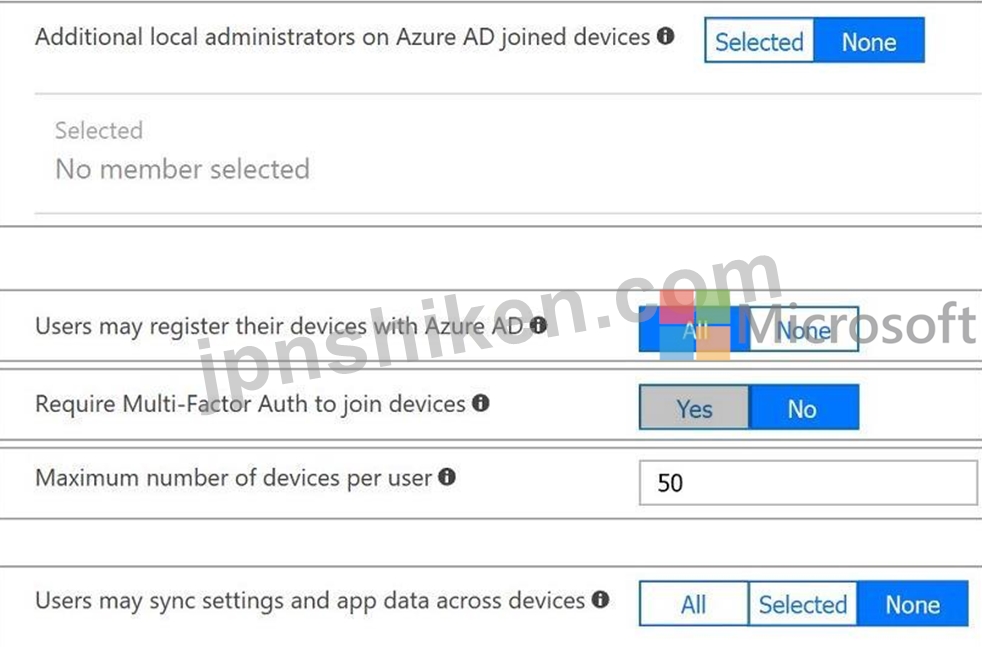Click the Maximum number of devices per user label
Image resolution: width=982 pixels, height=647 pixels.
click(234, 478)
